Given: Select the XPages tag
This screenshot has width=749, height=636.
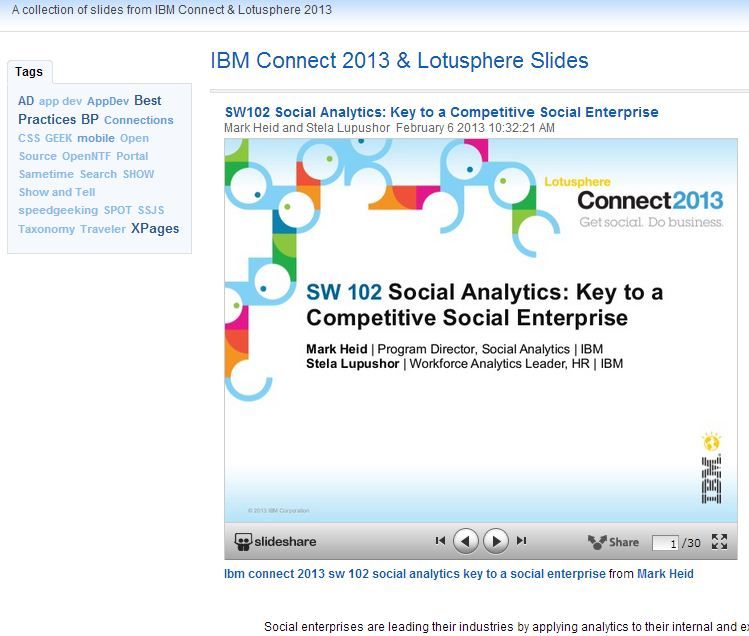Looking at the screenshot, I should click(155, 228).
